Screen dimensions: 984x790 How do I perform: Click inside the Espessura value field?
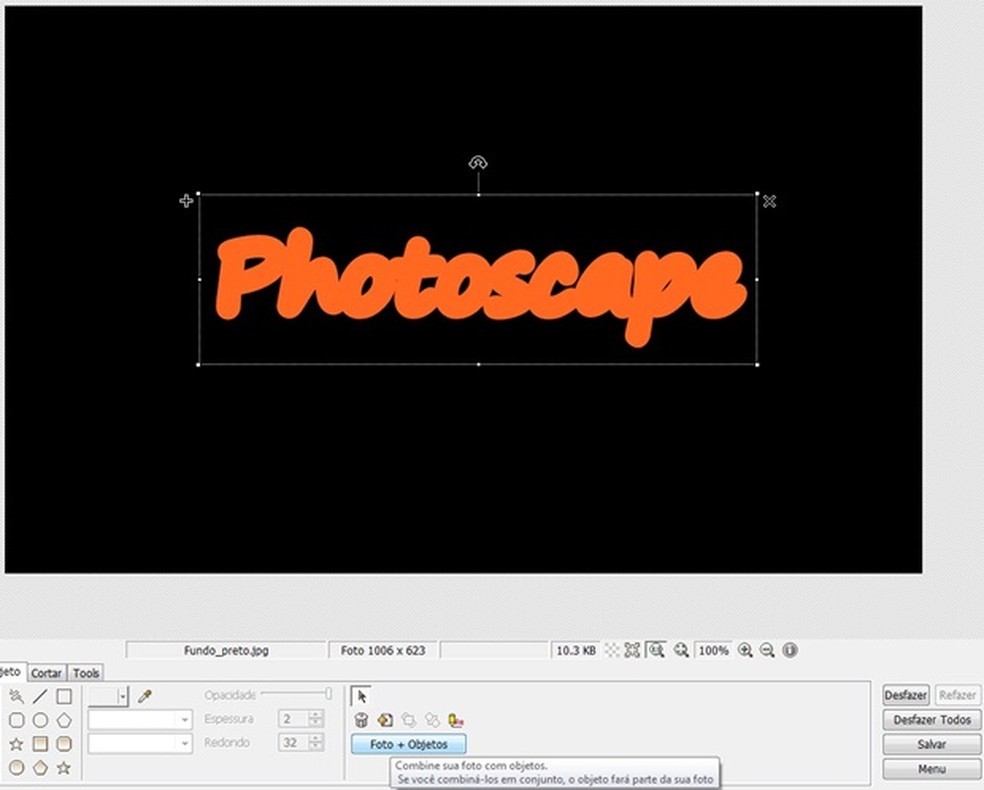(x=294, y=719)
